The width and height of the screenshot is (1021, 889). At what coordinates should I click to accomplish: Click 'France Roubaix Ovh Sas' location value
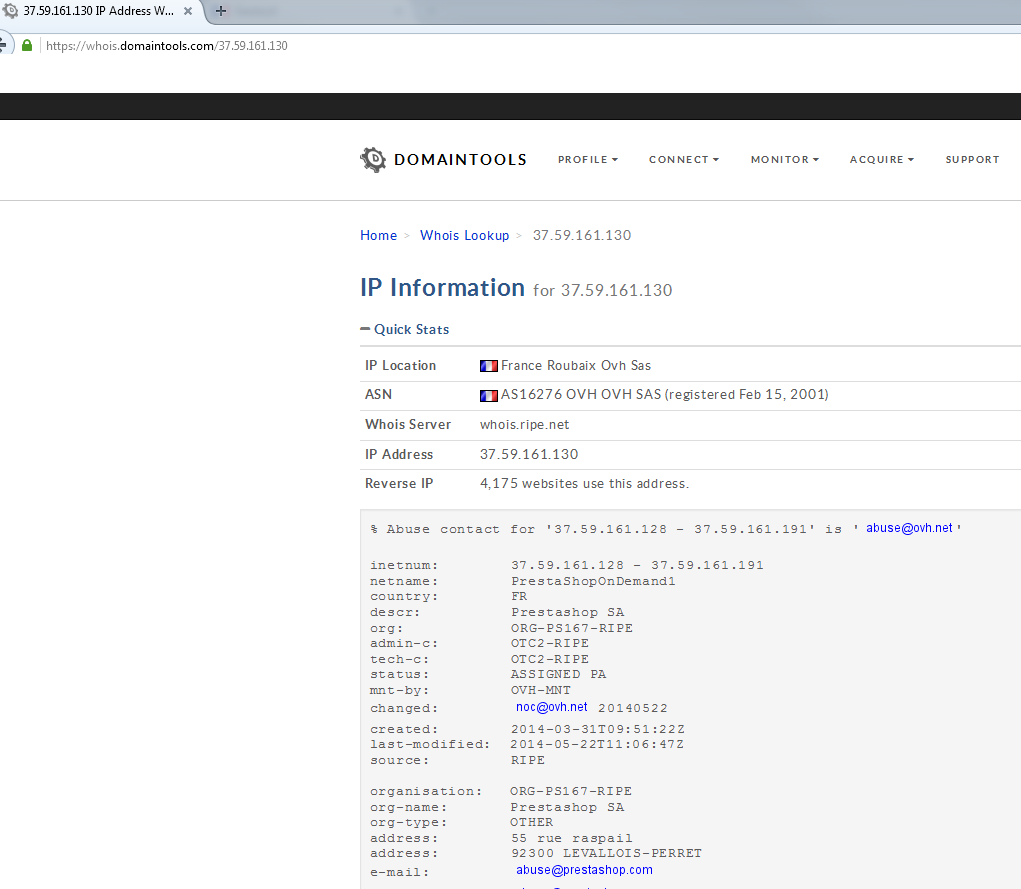(576, 366)
